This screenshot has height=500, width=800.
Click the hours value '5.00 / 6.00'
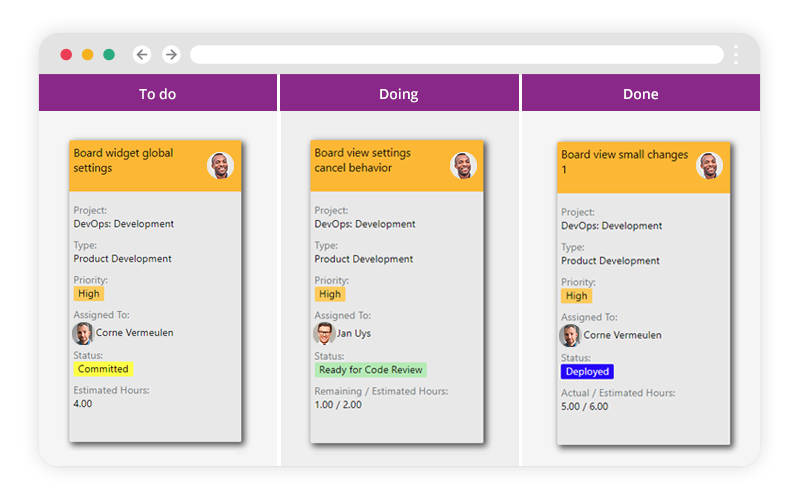(585, 407)
